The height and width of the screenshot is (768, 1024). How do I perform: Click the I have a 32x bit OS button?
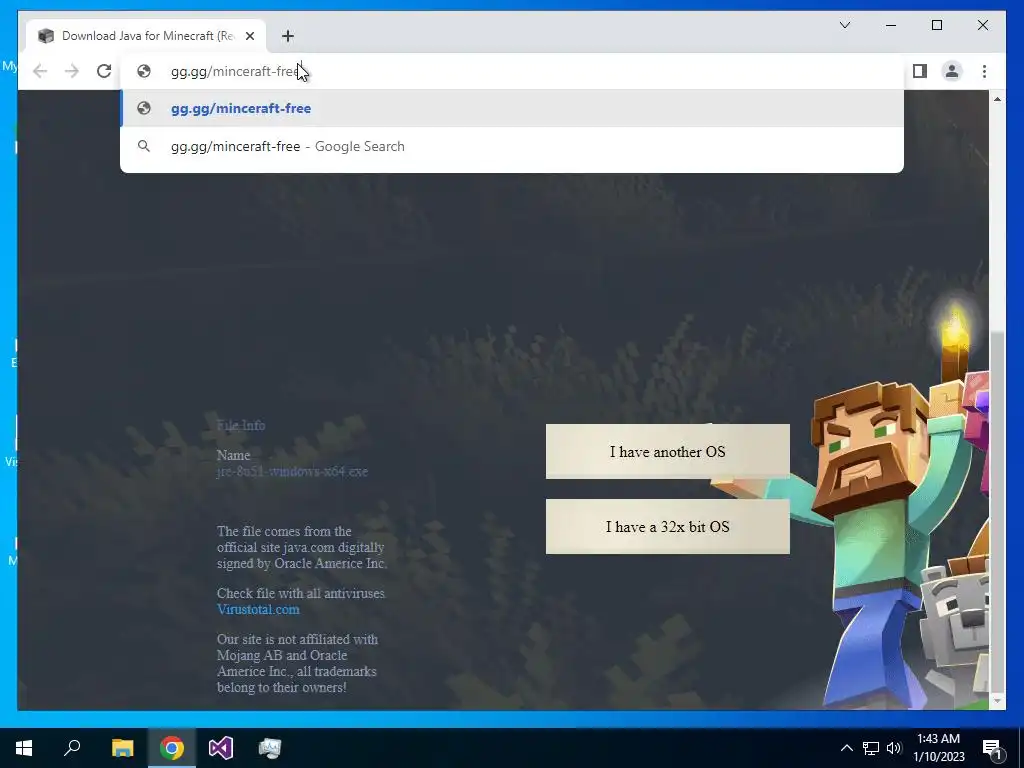pyautogui.click(x=667, y=526)
